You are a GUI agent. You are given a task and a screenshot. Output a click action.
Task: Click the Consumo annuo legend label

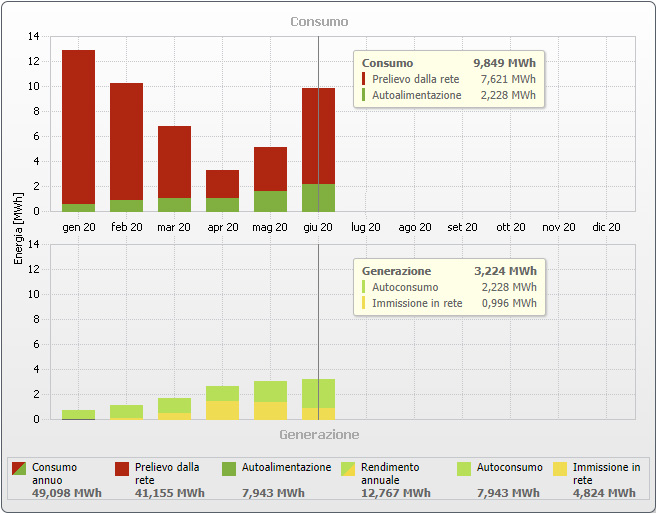pos(54,474)
